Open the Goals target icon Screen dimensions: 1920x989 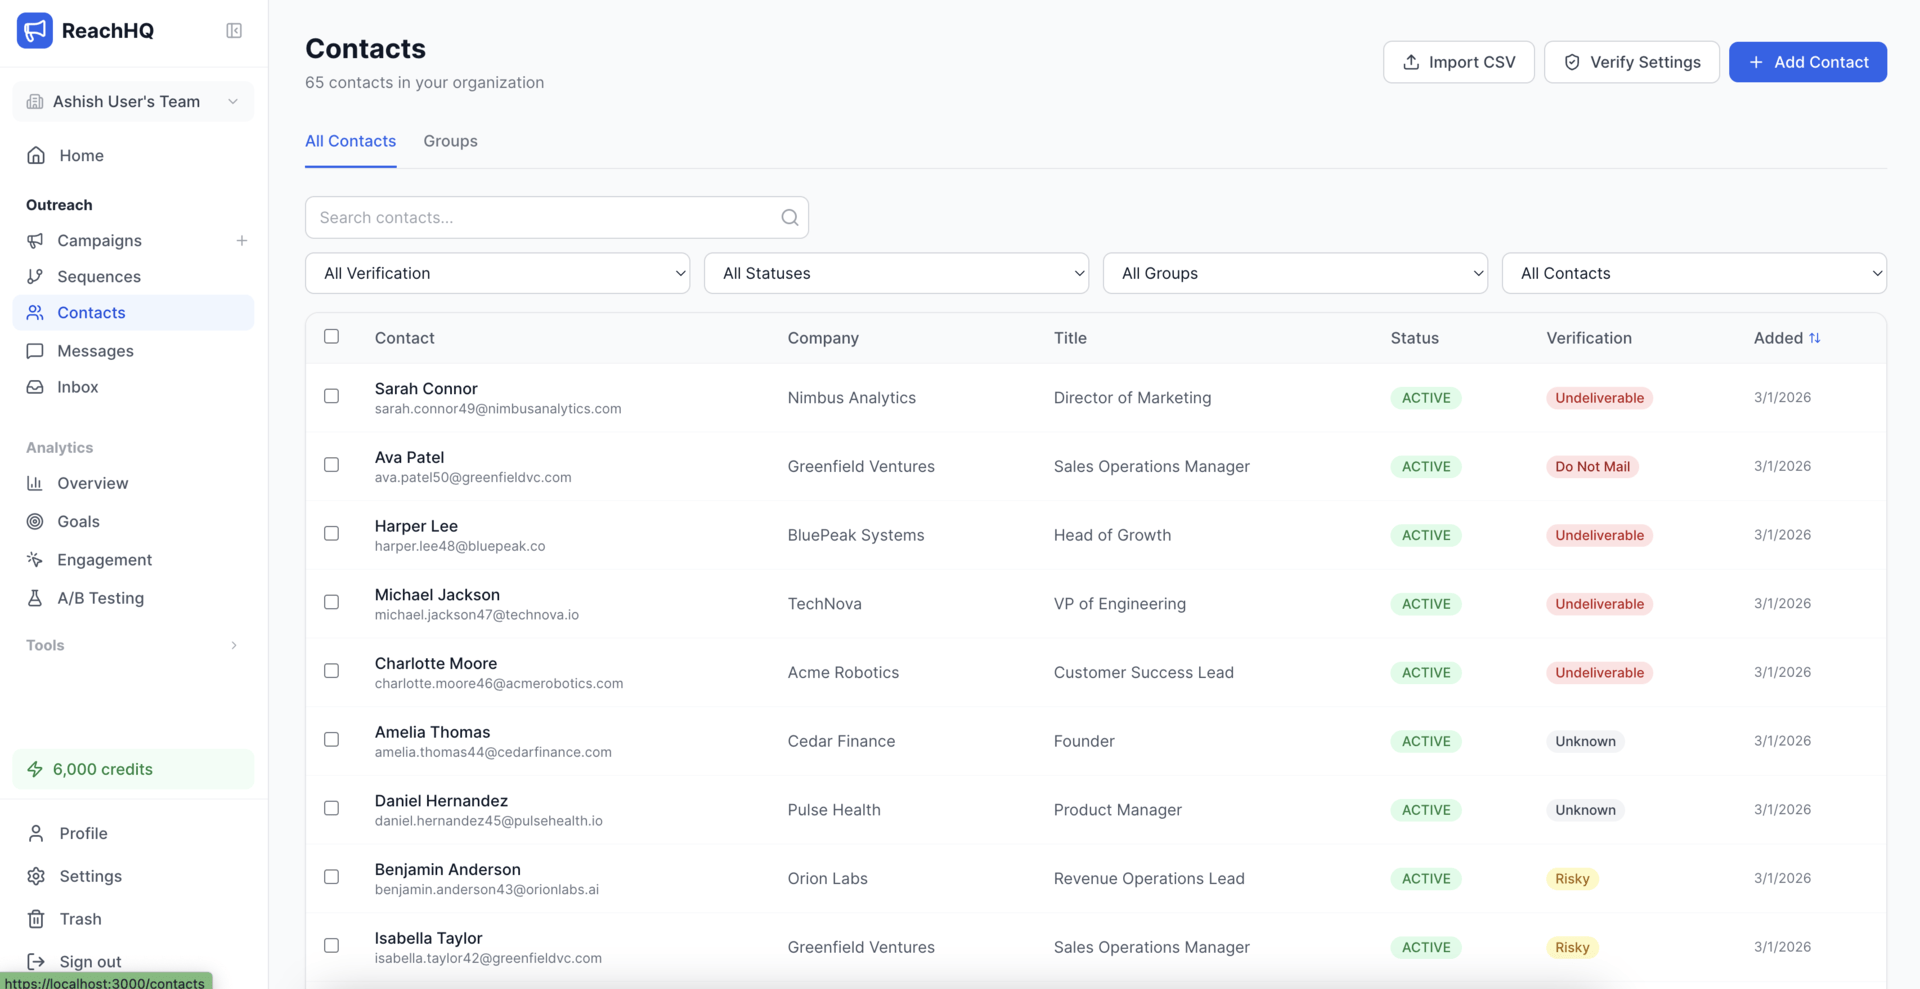35,522
